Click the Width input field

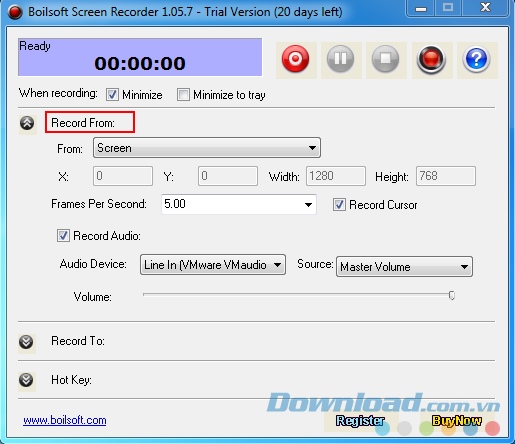click(336, 176)
